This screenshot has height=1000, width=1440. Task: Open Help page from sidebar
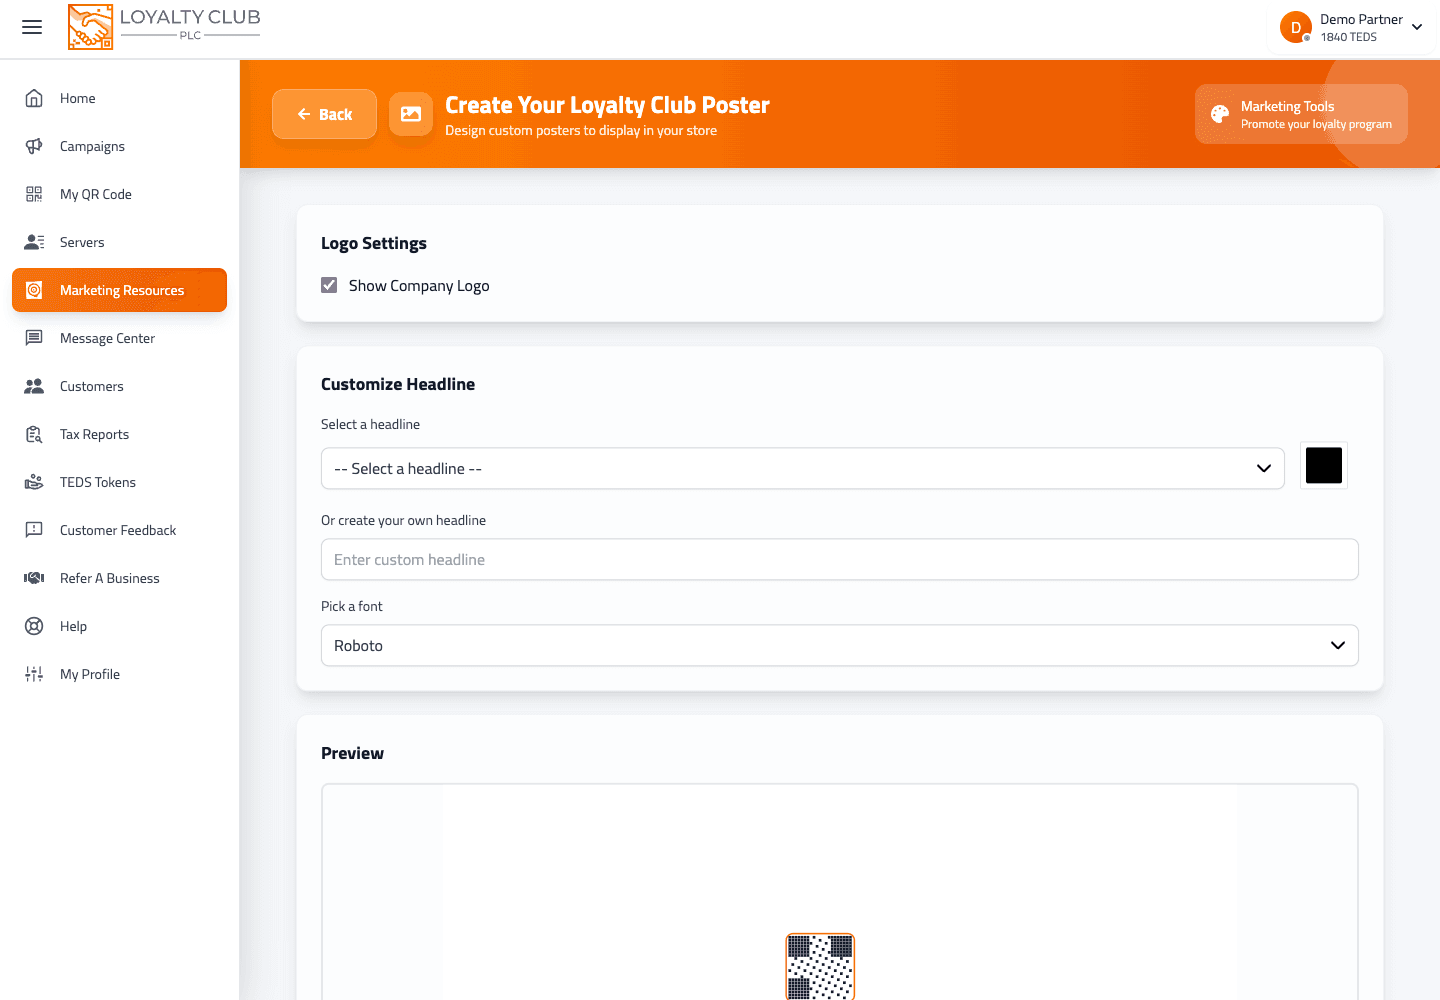pos(119,626)
